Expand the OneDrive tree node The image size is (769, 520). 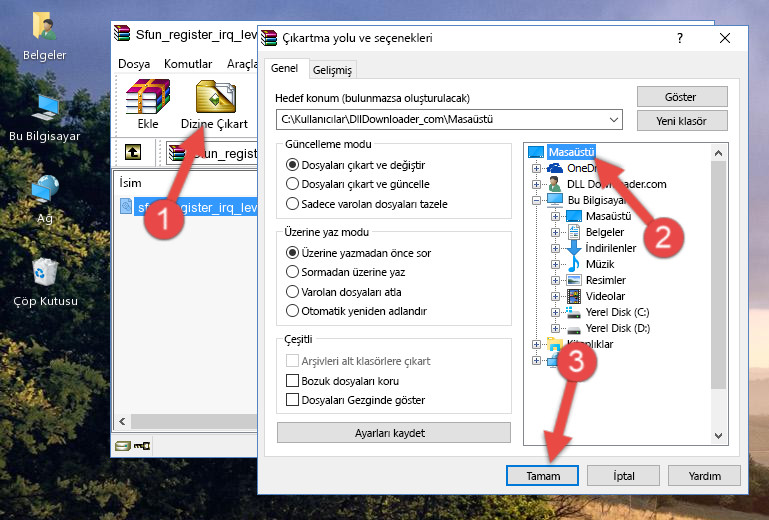click(x=537, y=168)
